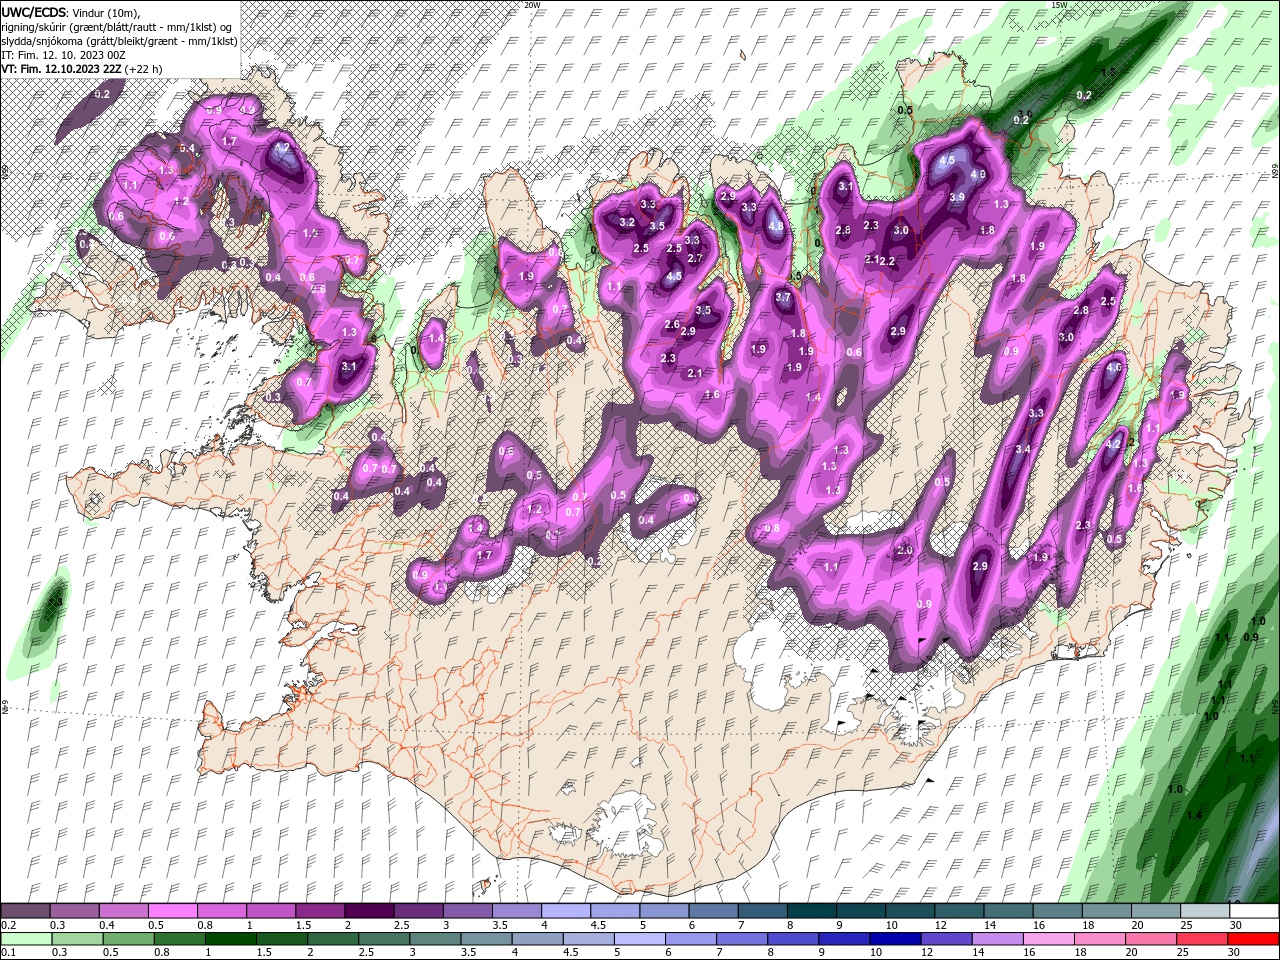Select the 'slydda/snjókoma' legend description line

[119, 40]
